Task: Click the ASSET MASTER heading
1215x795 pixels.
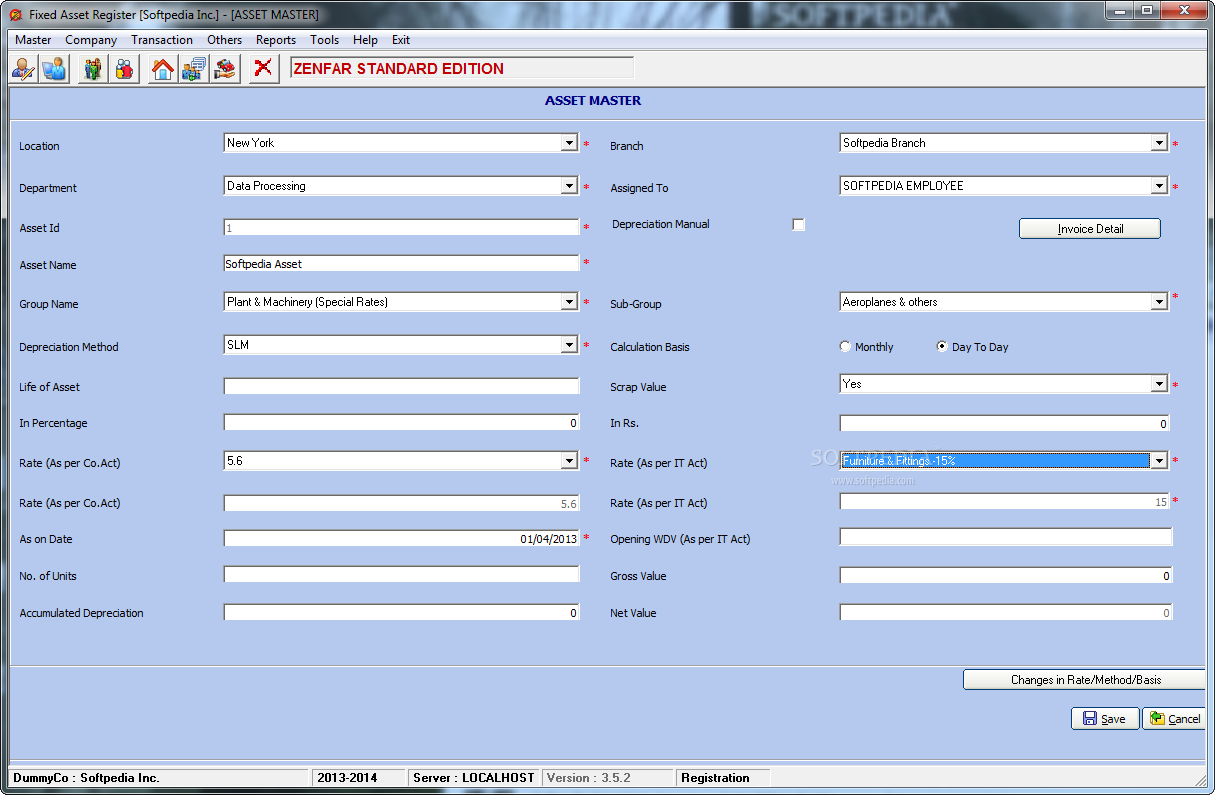Action: (x=593, y=101)
